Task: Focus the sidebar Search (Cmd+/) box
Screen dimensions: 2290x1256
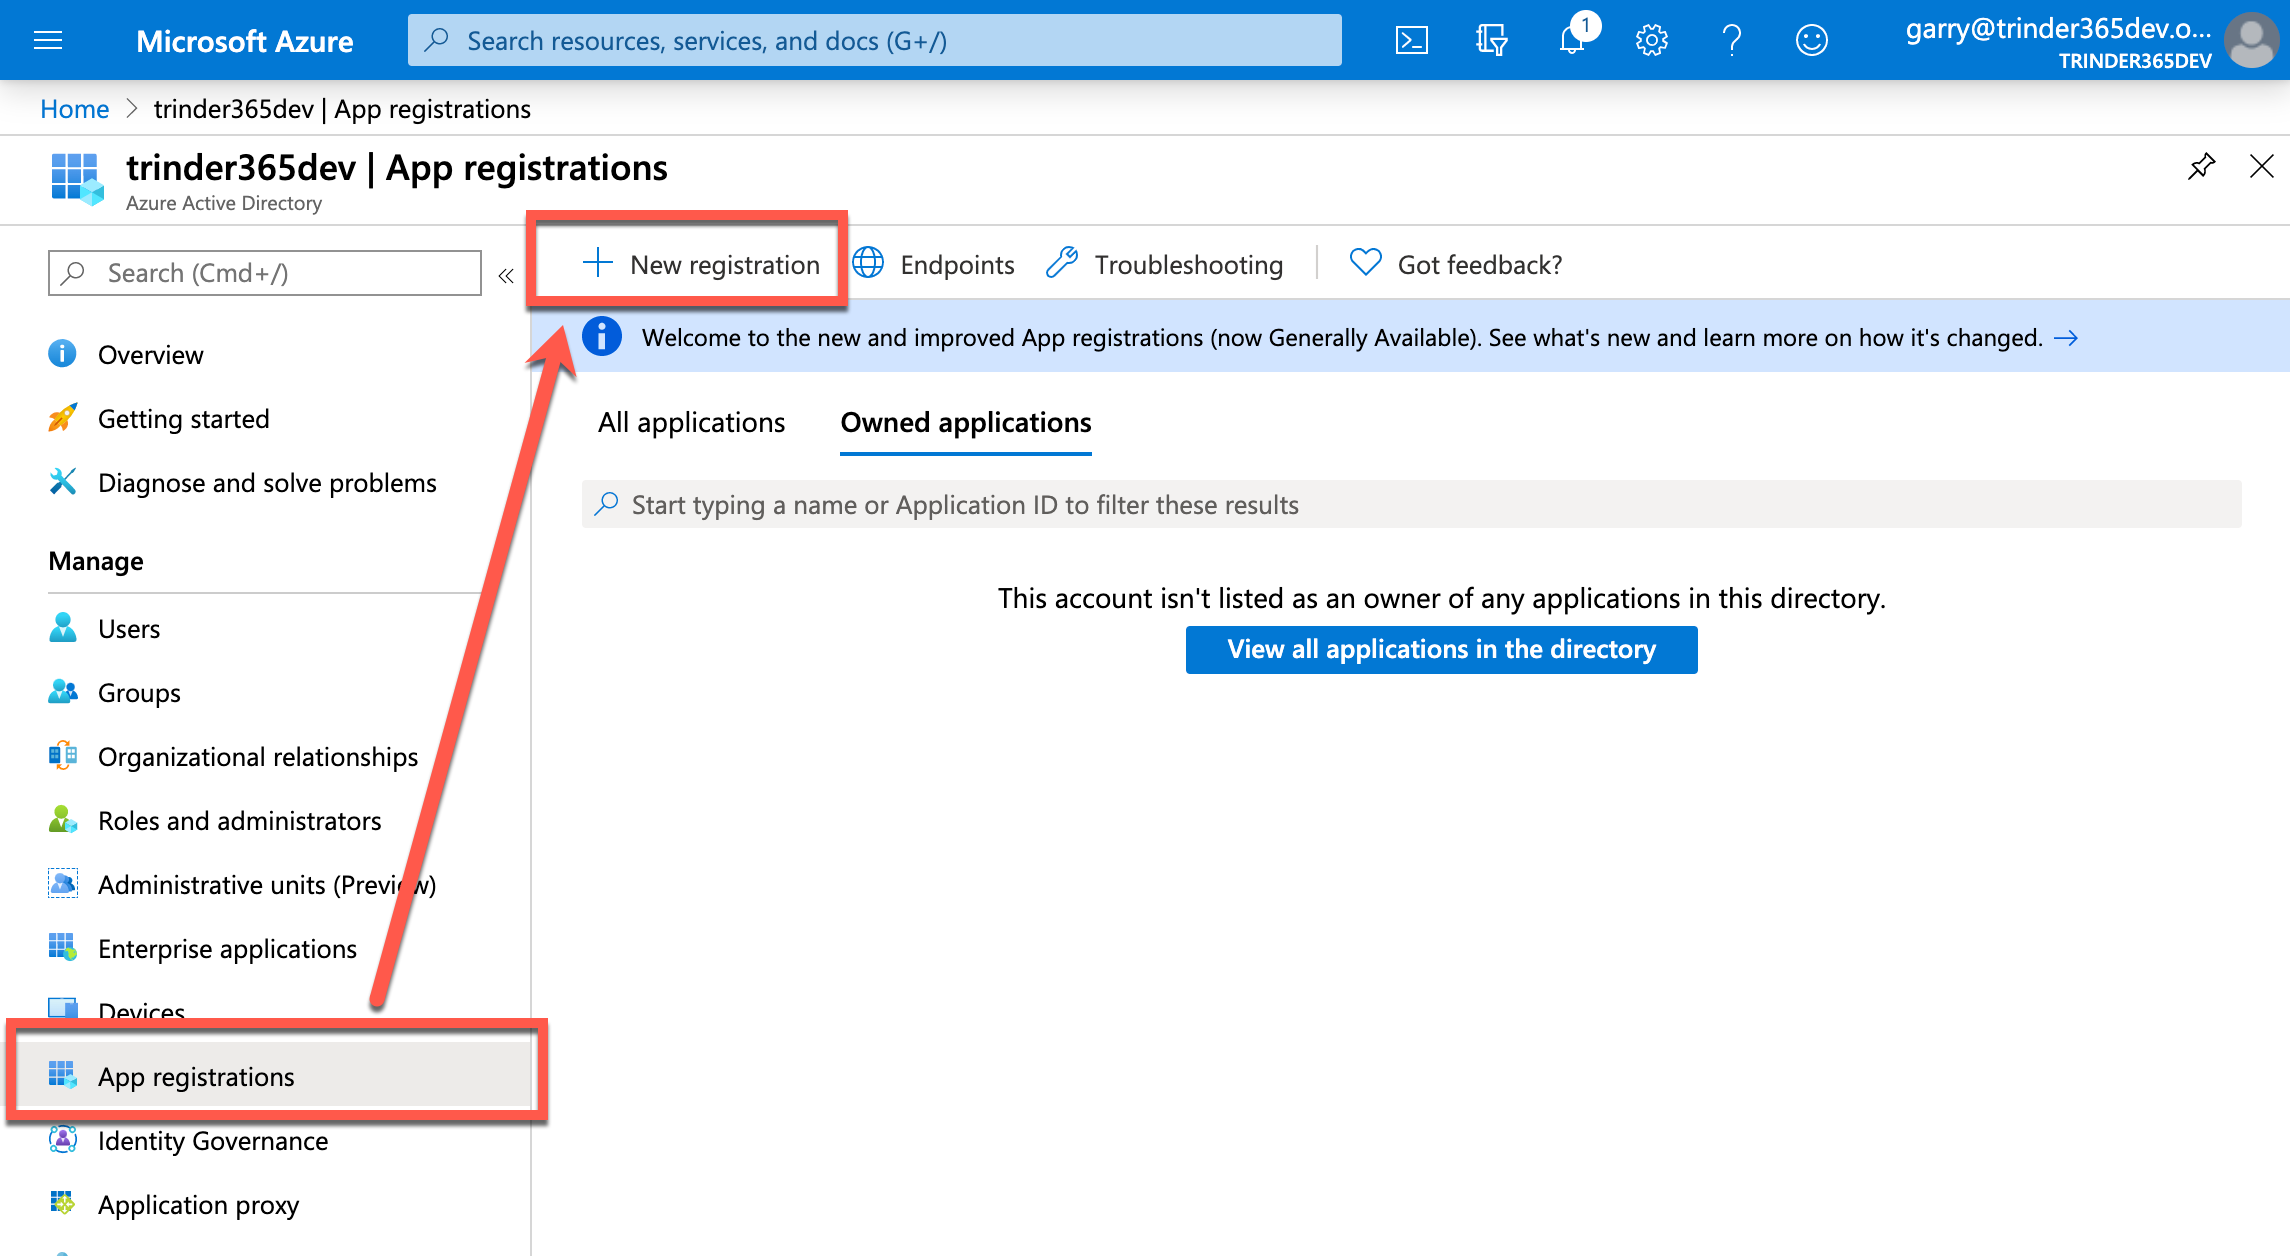Action: (x=264, y=273)
